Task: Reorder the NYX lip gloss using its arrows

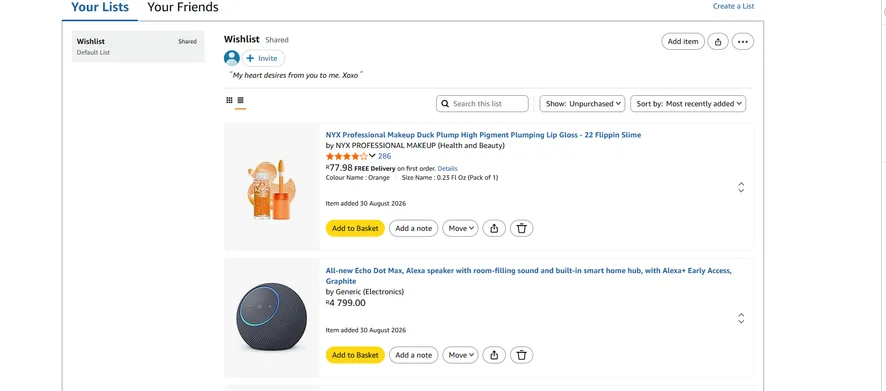Action: (741, 188)
